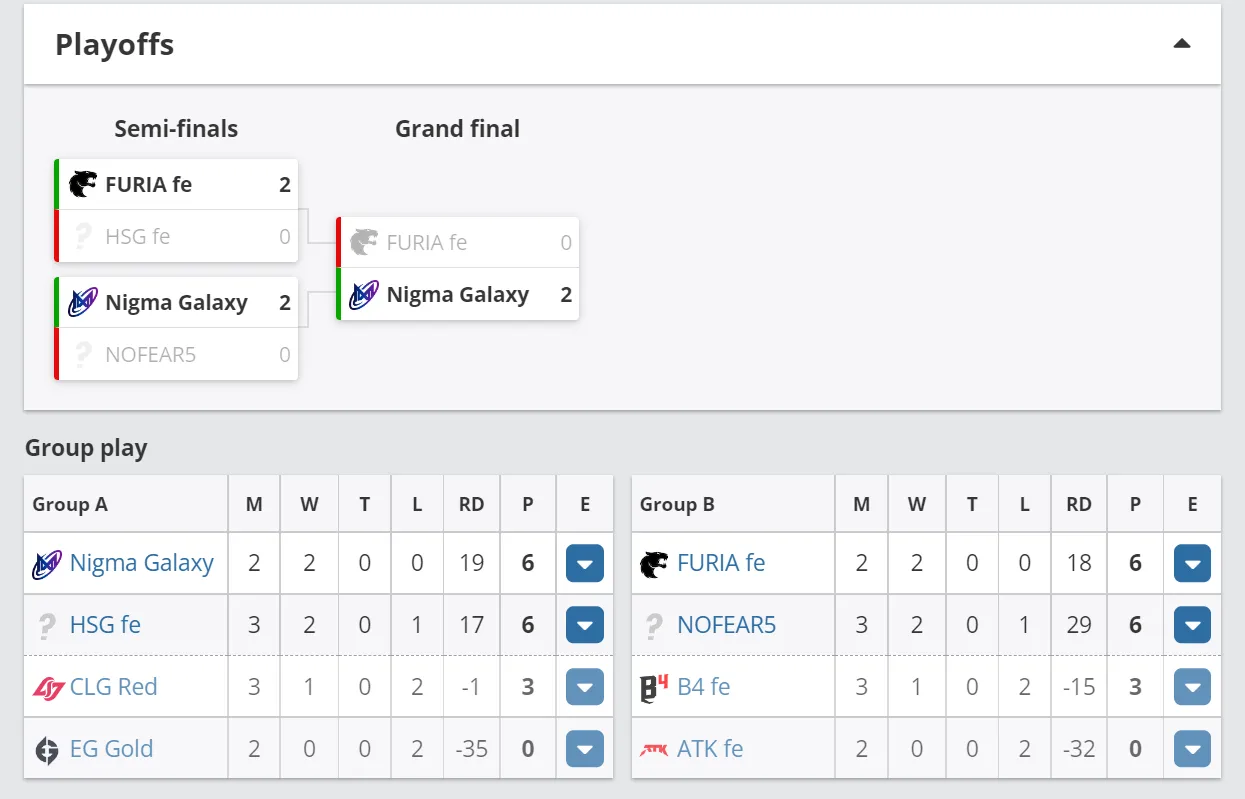Click Nigma Galaxy score 2 in grand final
This screenshot has width=1245, height=799.
566,295
